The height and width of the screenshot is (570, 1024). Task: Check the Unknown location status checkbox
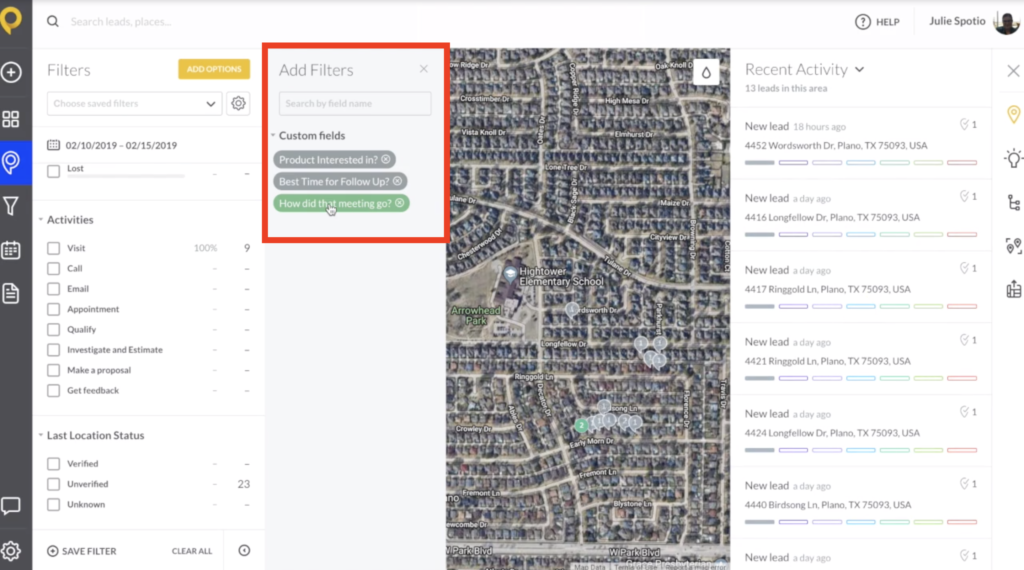coord(54,505)
